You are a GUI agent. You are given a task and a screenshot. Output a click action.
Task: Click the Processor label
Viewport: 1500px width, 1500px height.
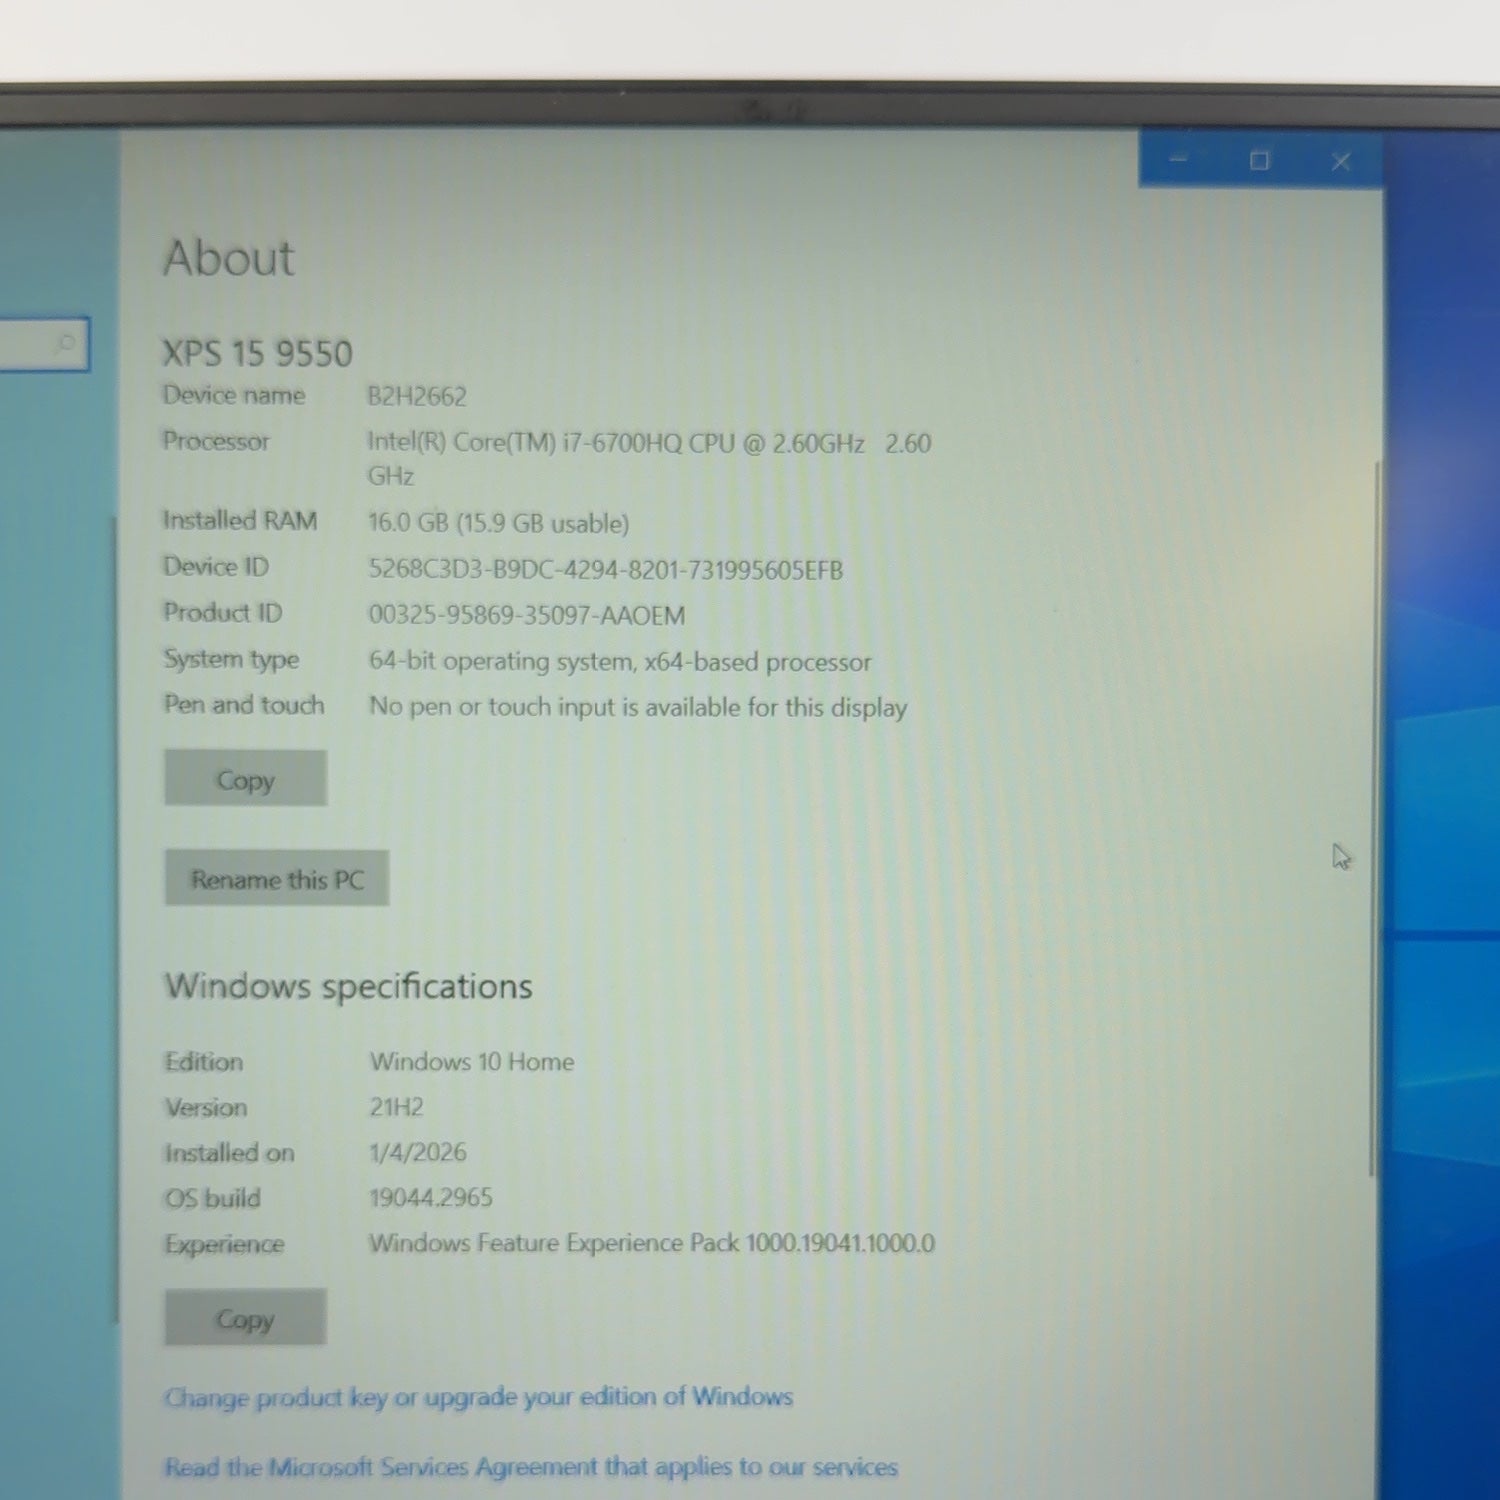click(x=216, y=441)
